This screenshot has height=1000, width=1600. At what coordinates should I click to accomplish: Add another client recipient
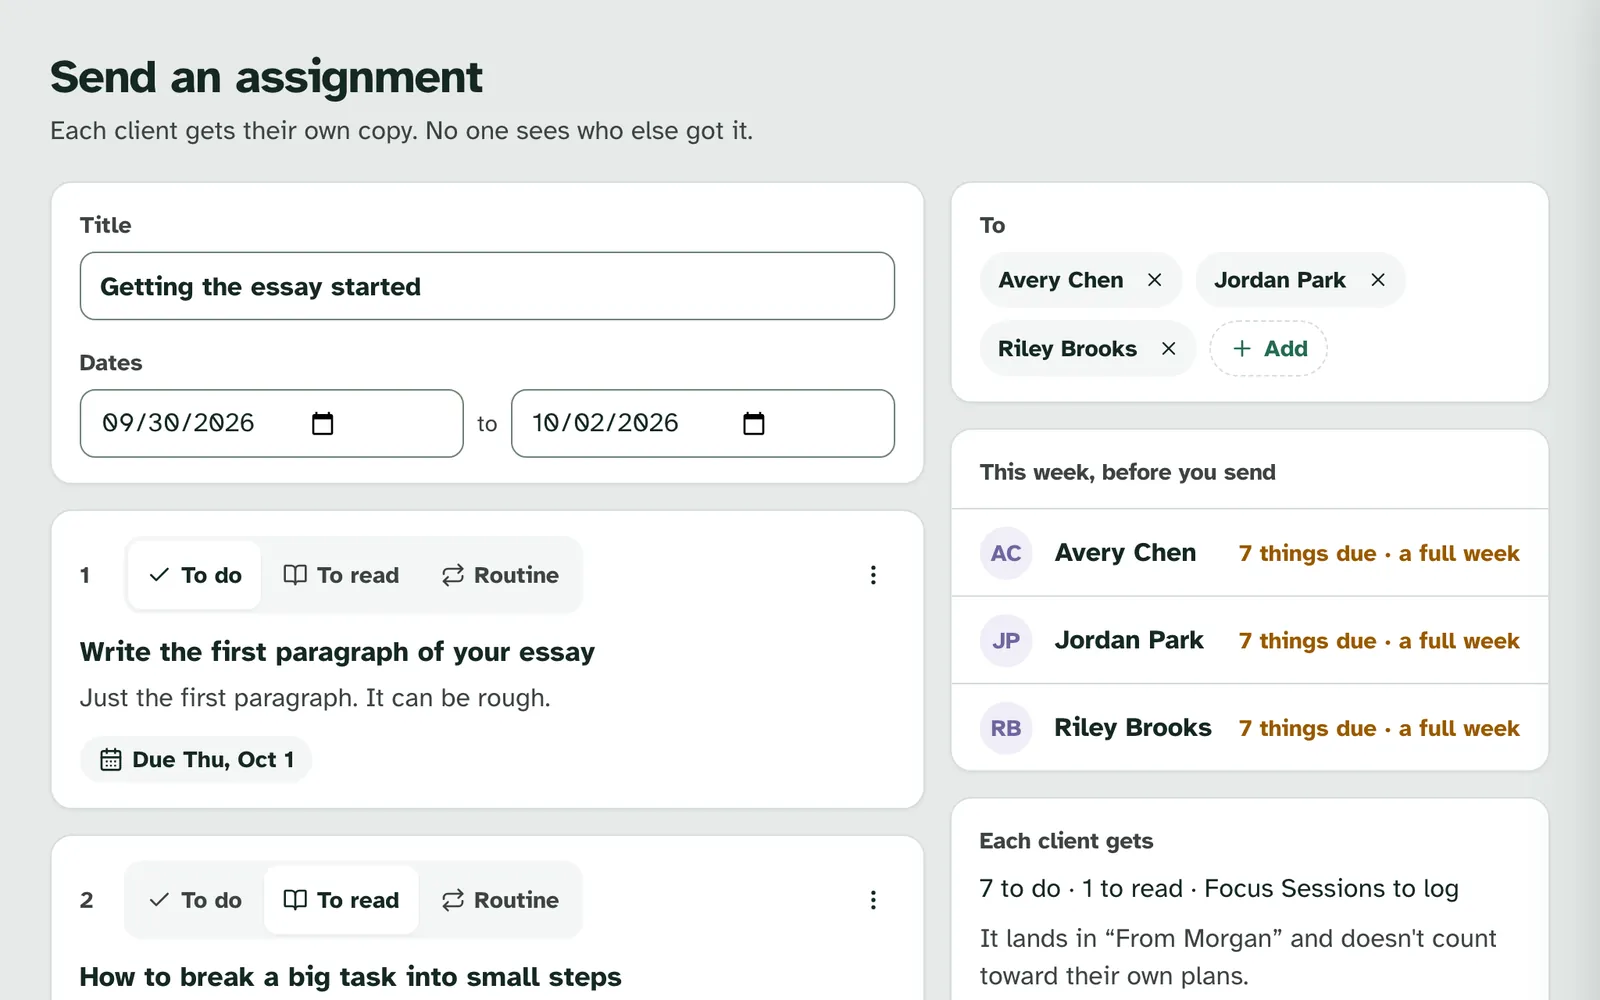[x=1268, y=348]
